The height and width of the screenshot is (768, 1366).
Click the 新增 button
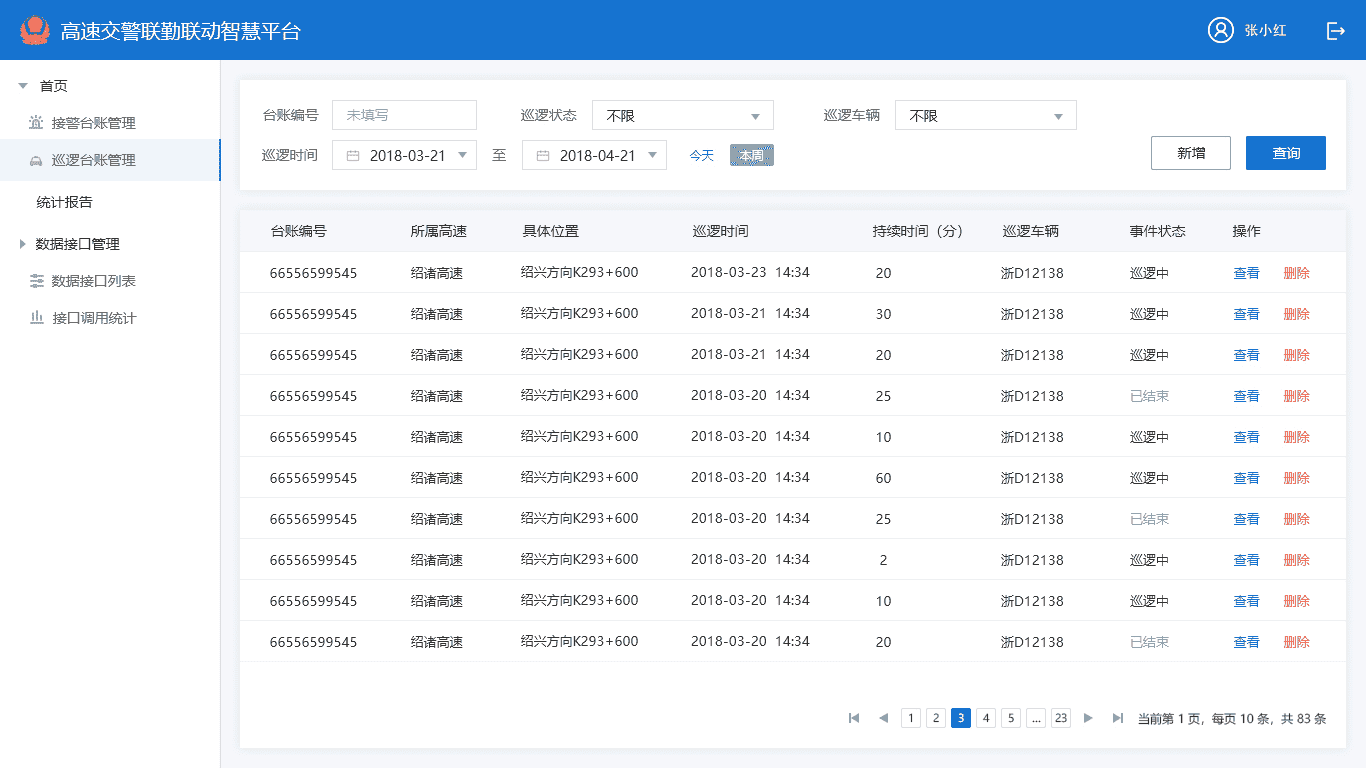point(1190,153)
